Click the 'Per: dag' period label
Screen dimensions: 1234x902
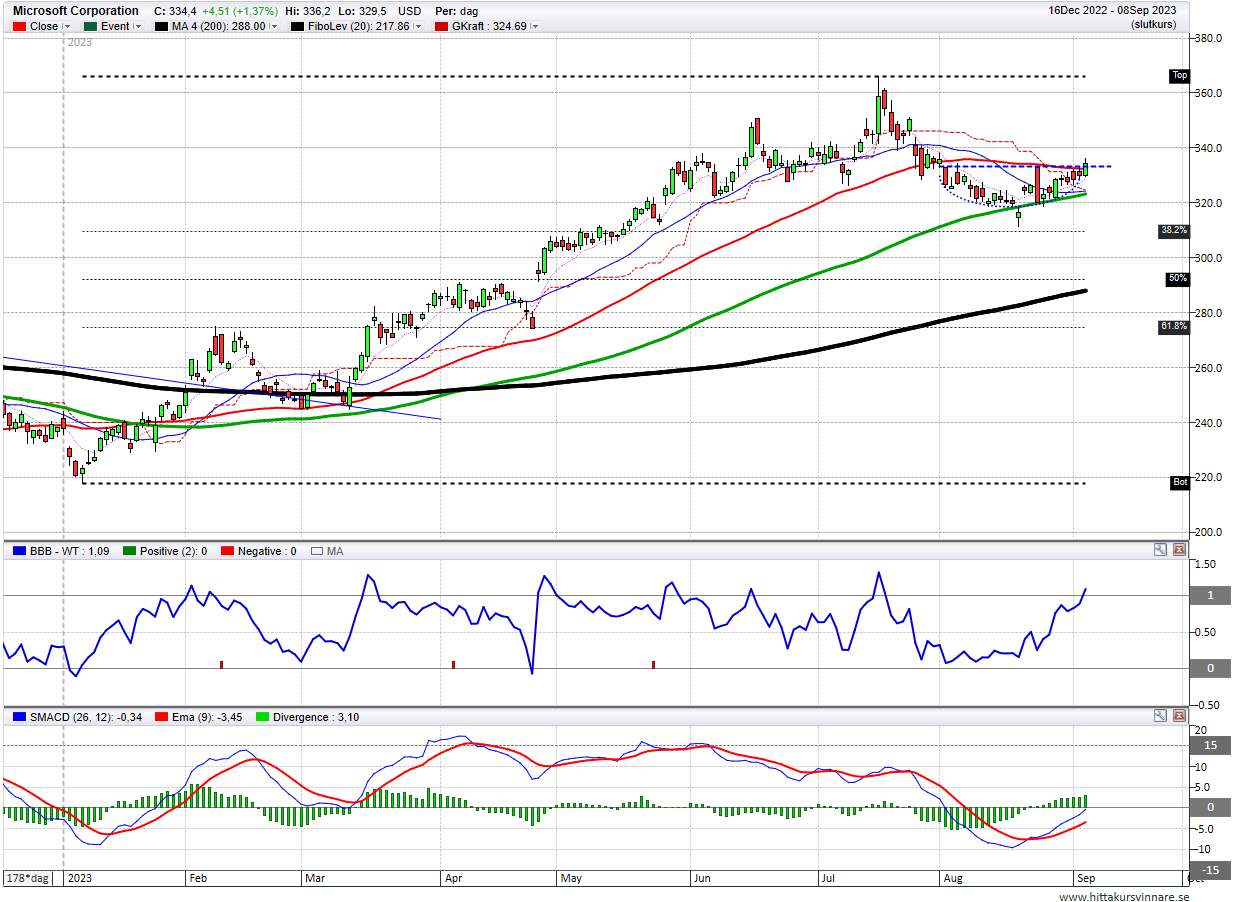(456, 11)
